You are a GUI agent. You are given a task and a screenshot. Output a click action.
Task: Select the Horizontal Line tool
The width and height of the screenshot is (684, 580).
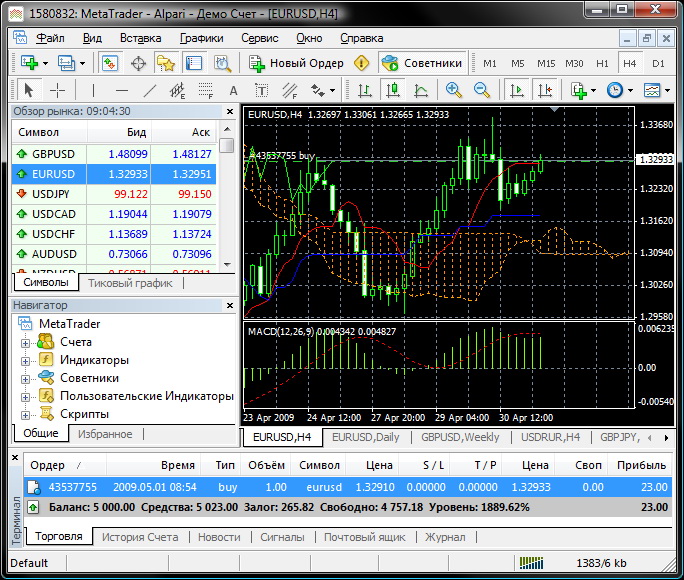[122, 90]
